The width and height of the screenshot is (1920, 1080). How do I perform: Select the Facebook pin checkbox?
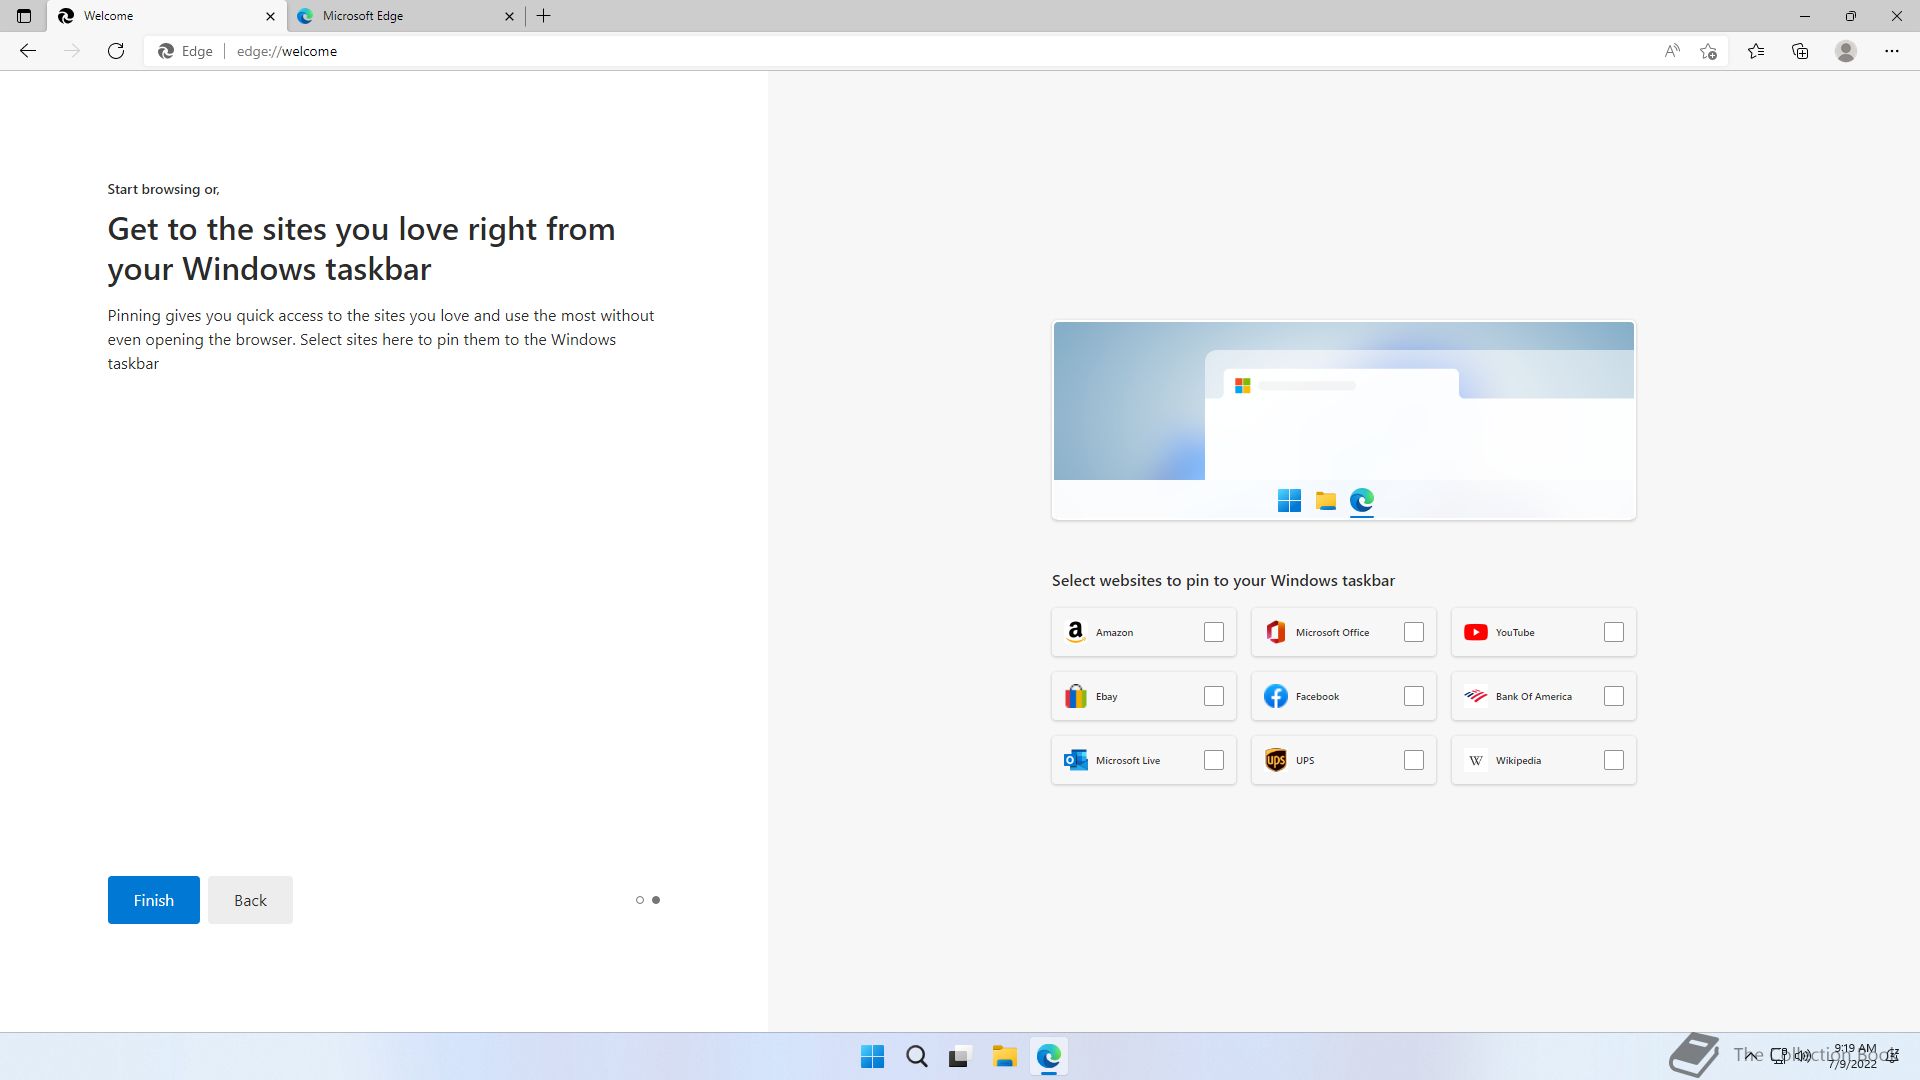pos(1413,696)
